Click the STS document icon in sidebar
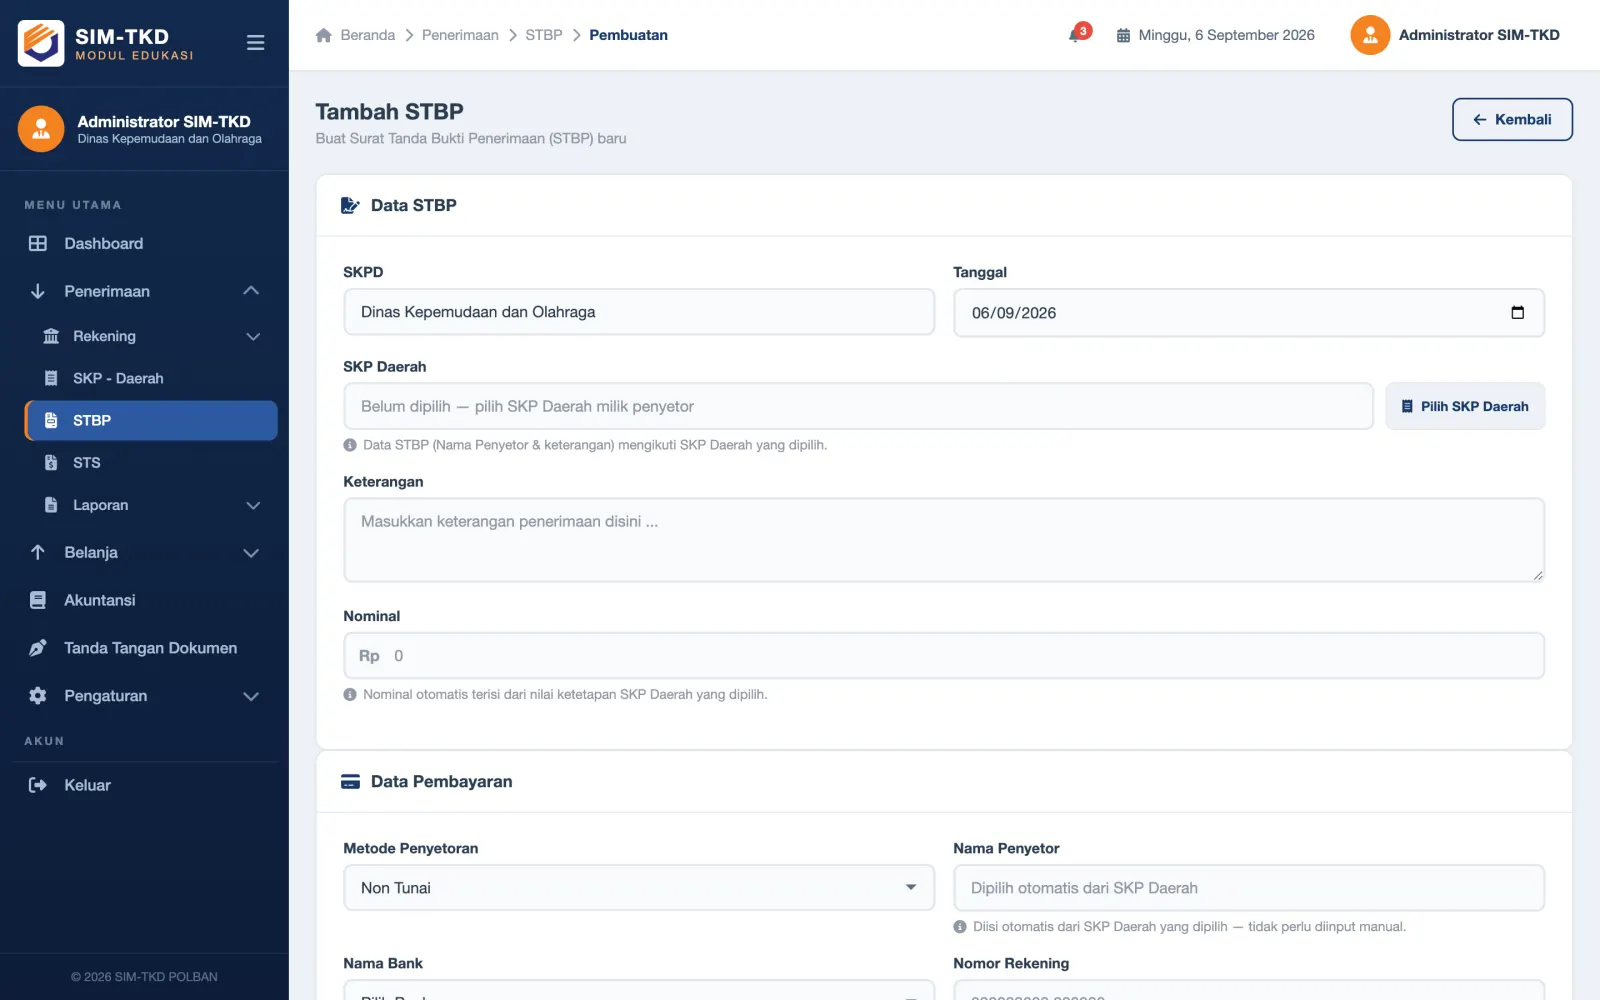Screen dimensions: 1600x1000 pyautogui.click(x=51, y=462)
